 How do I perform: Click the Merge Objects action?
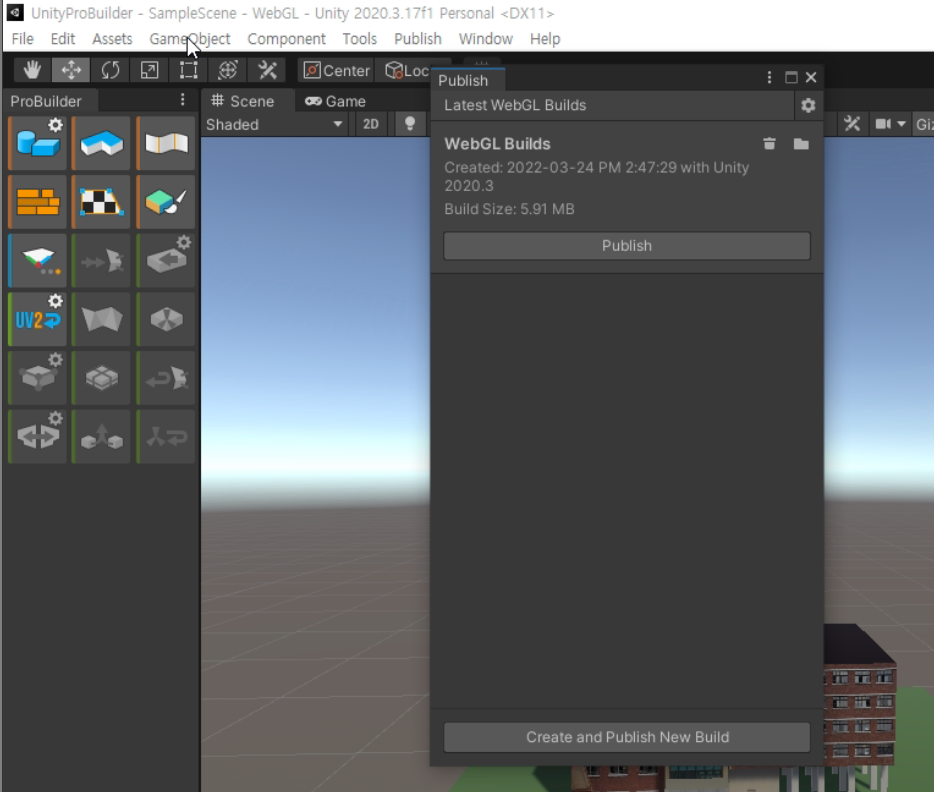pyautogui.click(x=101, y=436)
